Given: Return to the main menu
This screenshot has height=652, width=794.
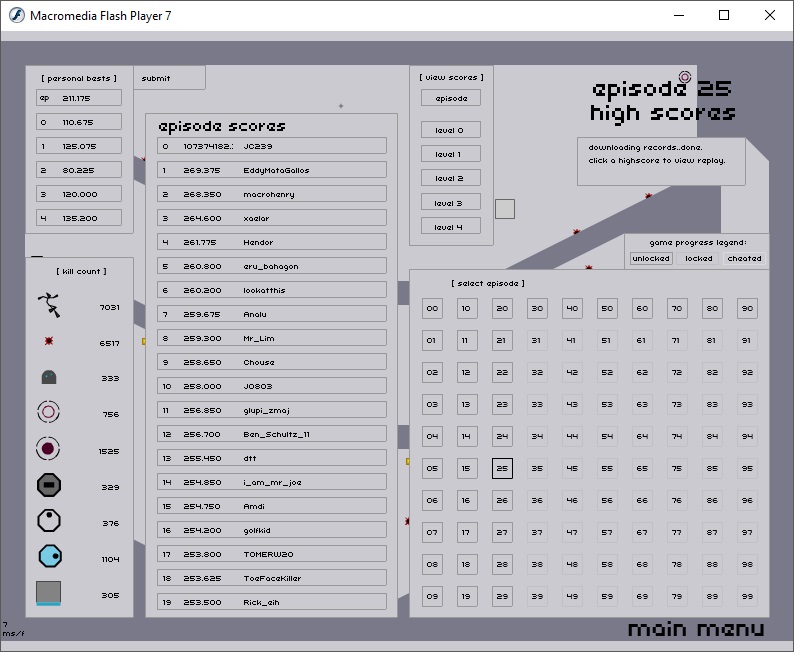Looking at the screenshot, I should pyautogui.click(x=696, y=629).
